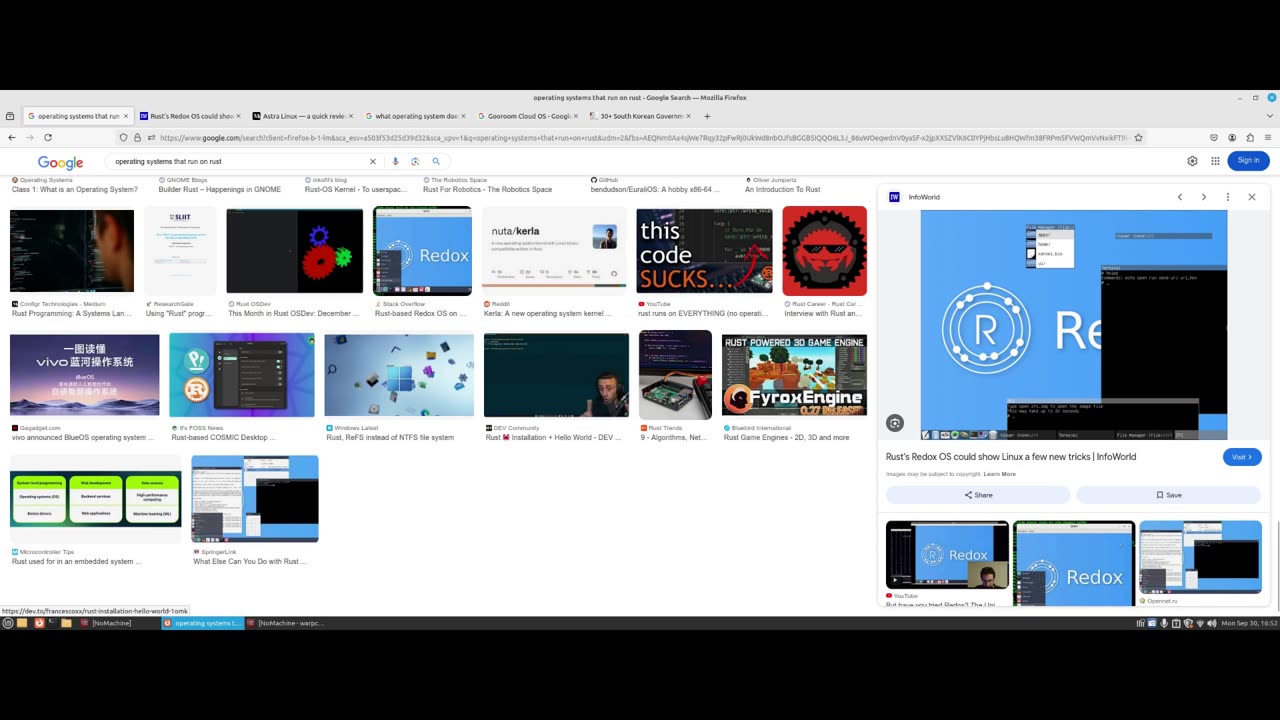Open the red Rust crab mascot thumbnail

point(824,251)
